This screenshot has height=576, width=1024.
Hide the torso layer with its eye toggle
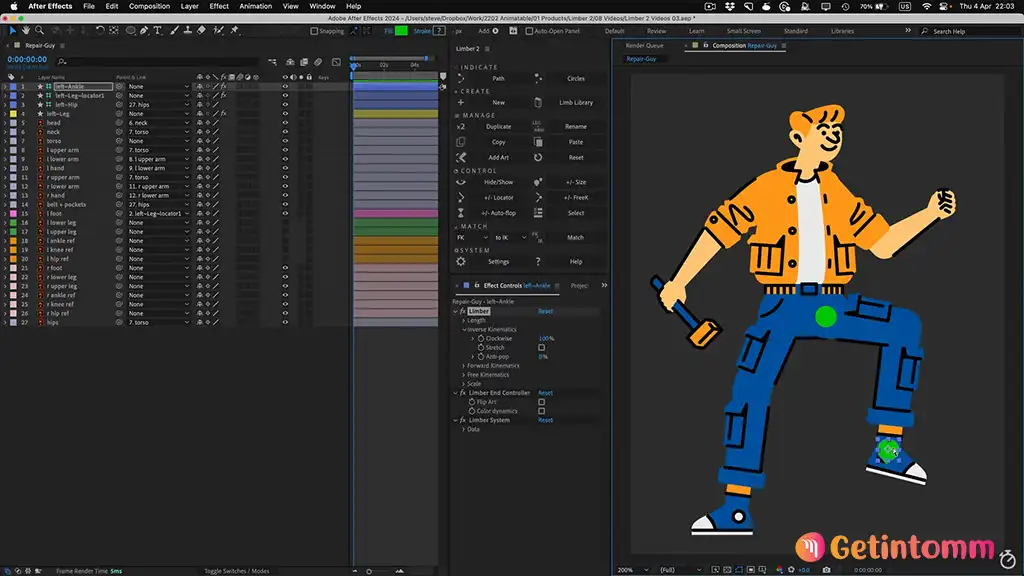285,141
